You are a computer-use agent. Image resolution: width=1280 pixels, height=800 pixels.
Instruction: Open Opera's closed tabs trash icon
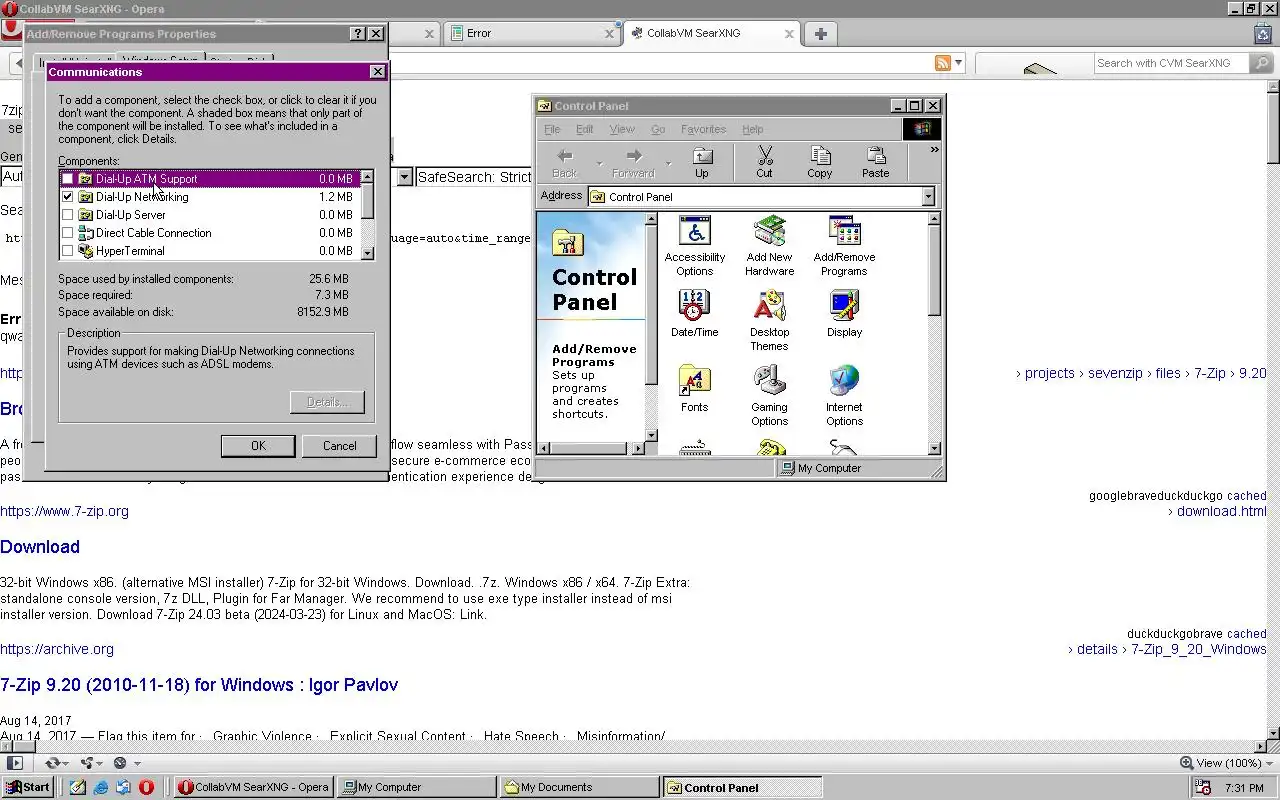coord(1263,33)
